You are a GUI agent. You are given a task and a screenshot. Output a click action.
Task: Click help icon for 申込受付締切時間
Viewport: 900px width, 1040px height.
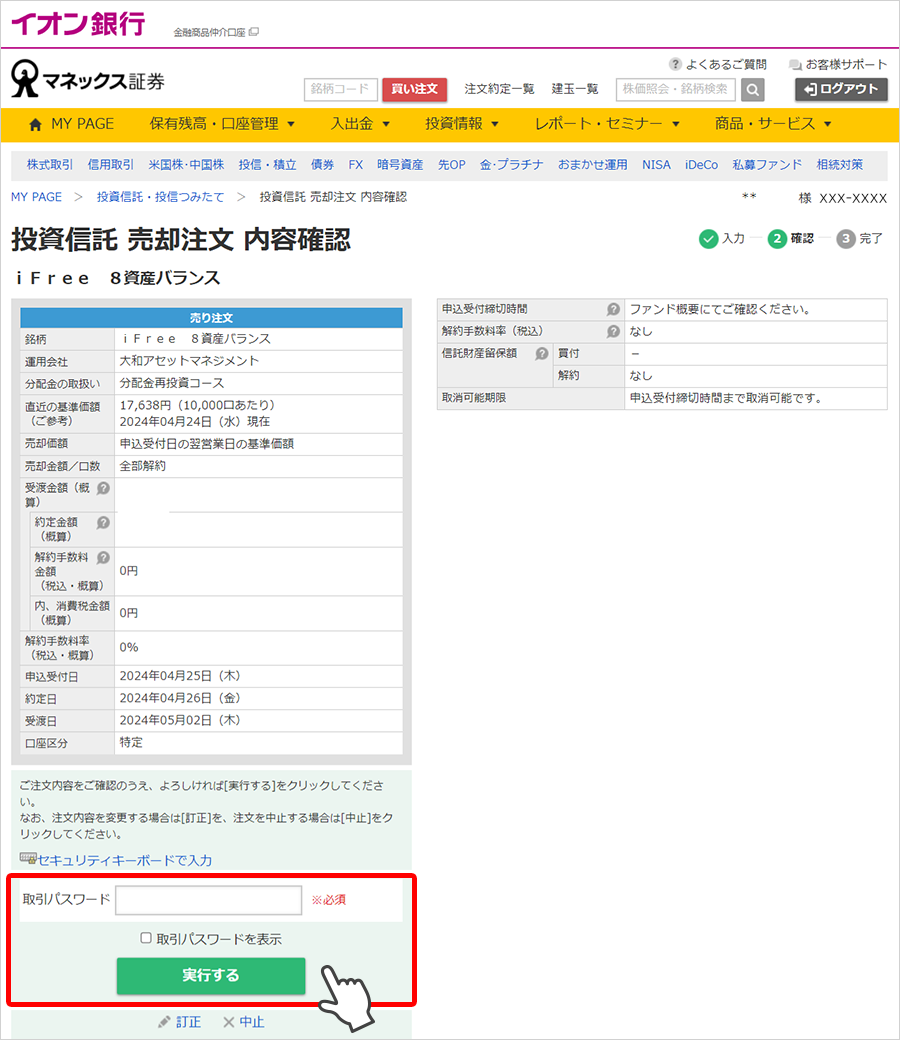coord(613,309)
